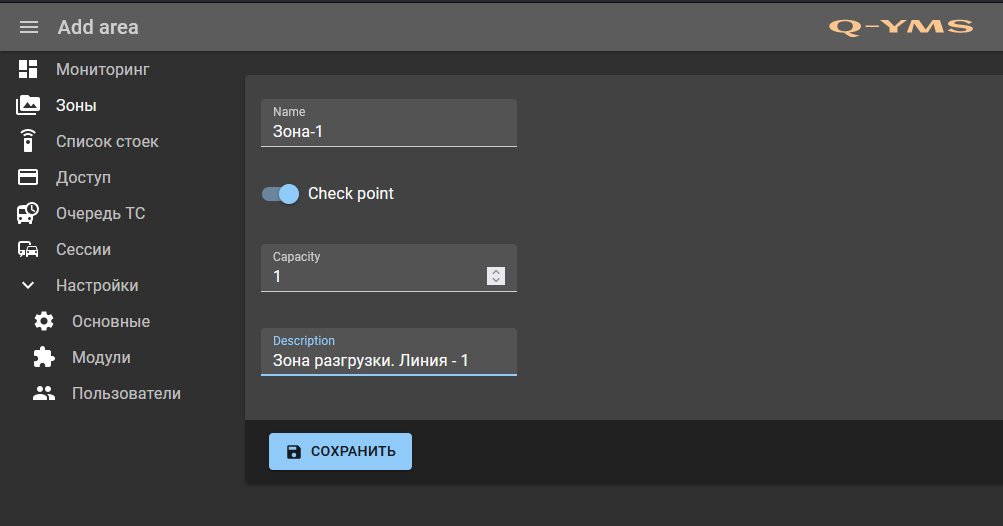Click the Сохранить button
This screenshot has height=526, width=1003.
pyautogui.click(x=340, y=452)
